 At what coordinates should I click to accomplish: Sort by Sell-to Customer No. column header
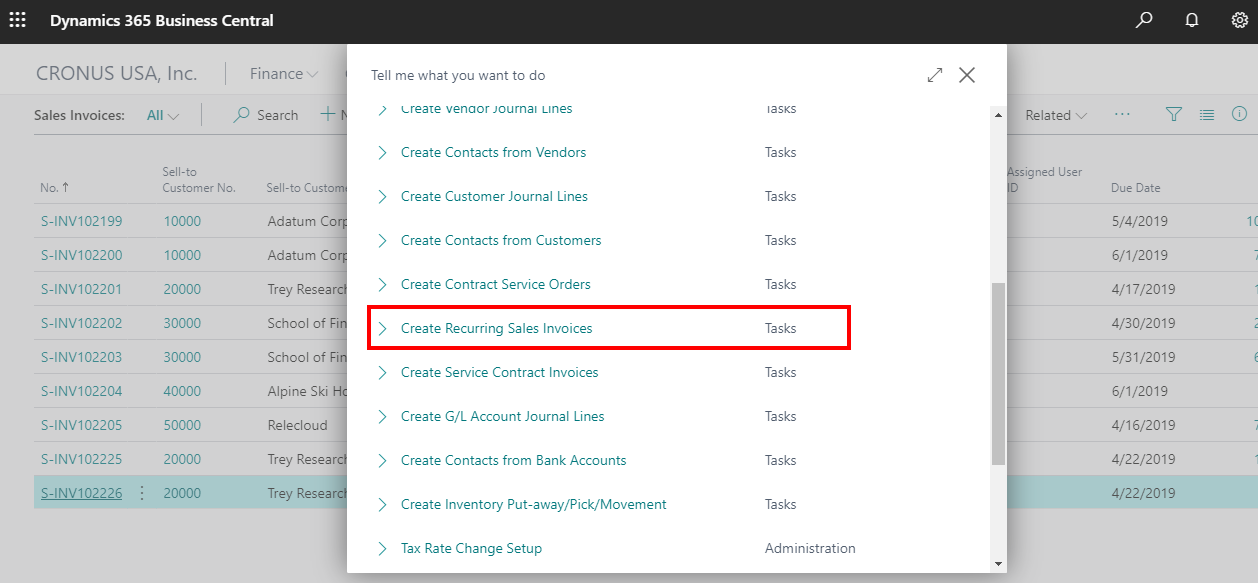199,180
